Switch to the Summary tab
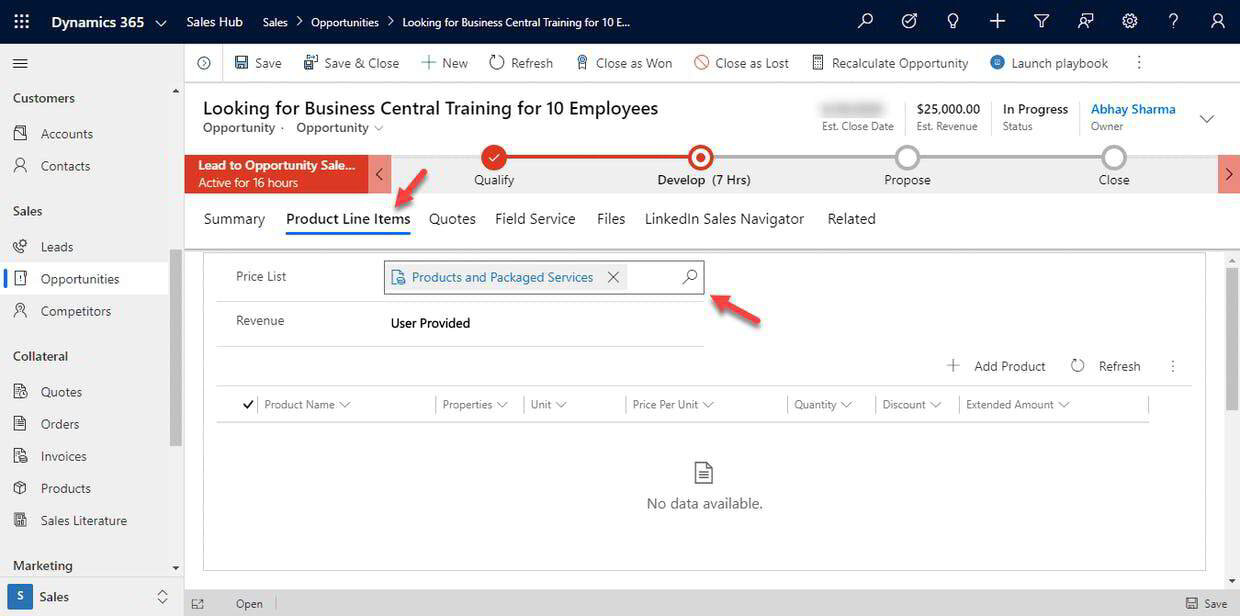This screenshot has width=1240, height=616. click(x=234, y=219)
